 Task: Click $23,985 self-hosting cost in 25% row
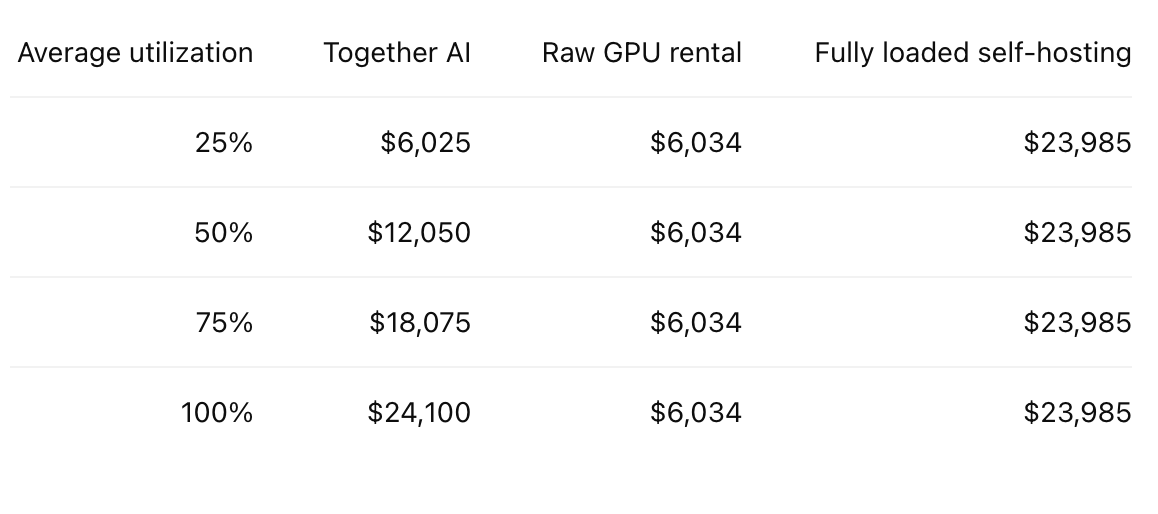pyautogui.click(x=1078, y=143)
